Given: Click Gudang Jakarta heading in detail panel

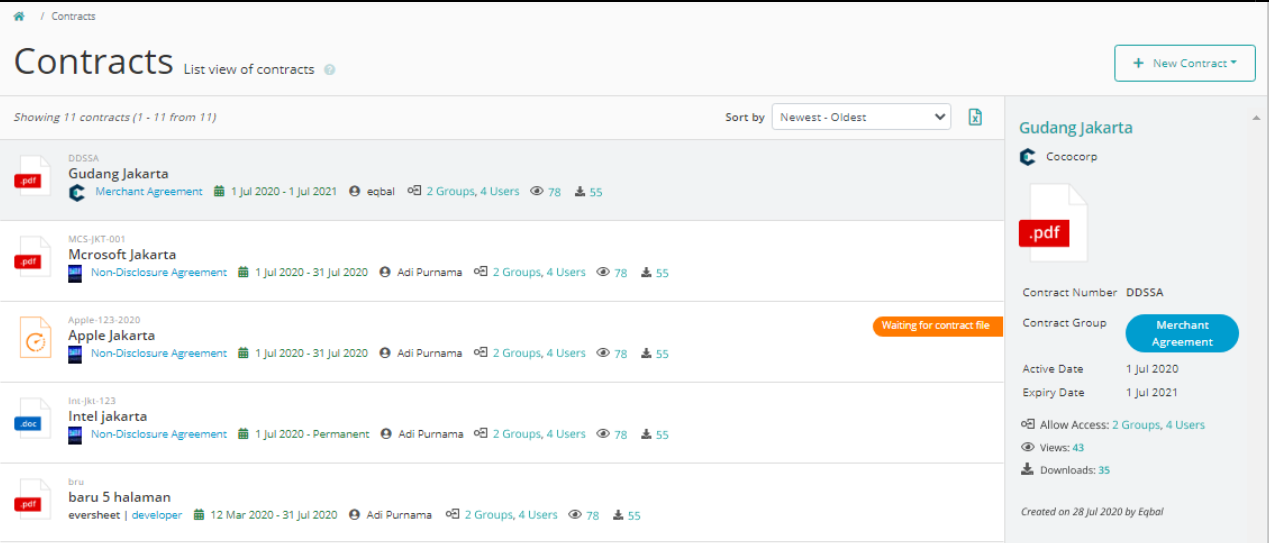Looking at the screenshot, I should coord(1076,128).
